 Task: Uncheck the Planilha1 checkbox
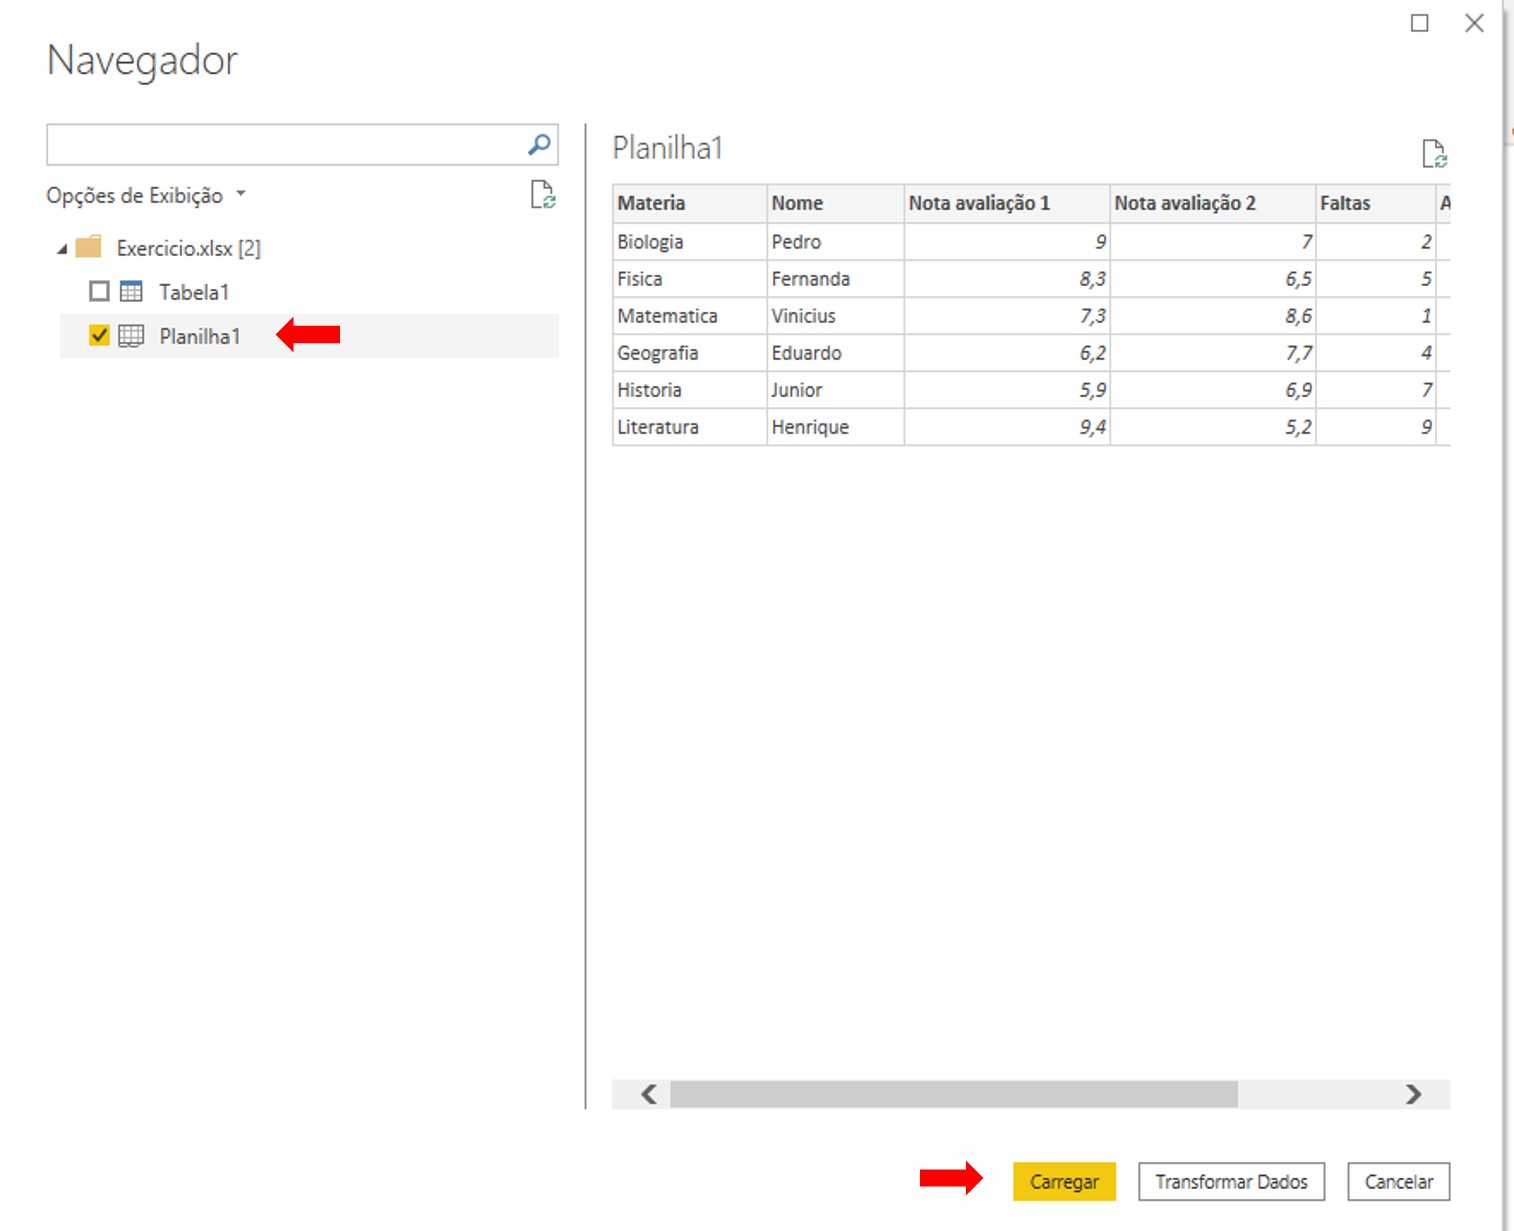pyautogui.click(x=99, y=335)
